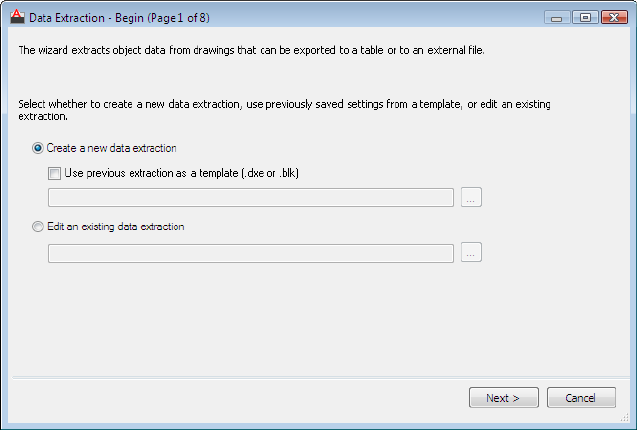Go to the next wizard page

click(x=503, y=398)
